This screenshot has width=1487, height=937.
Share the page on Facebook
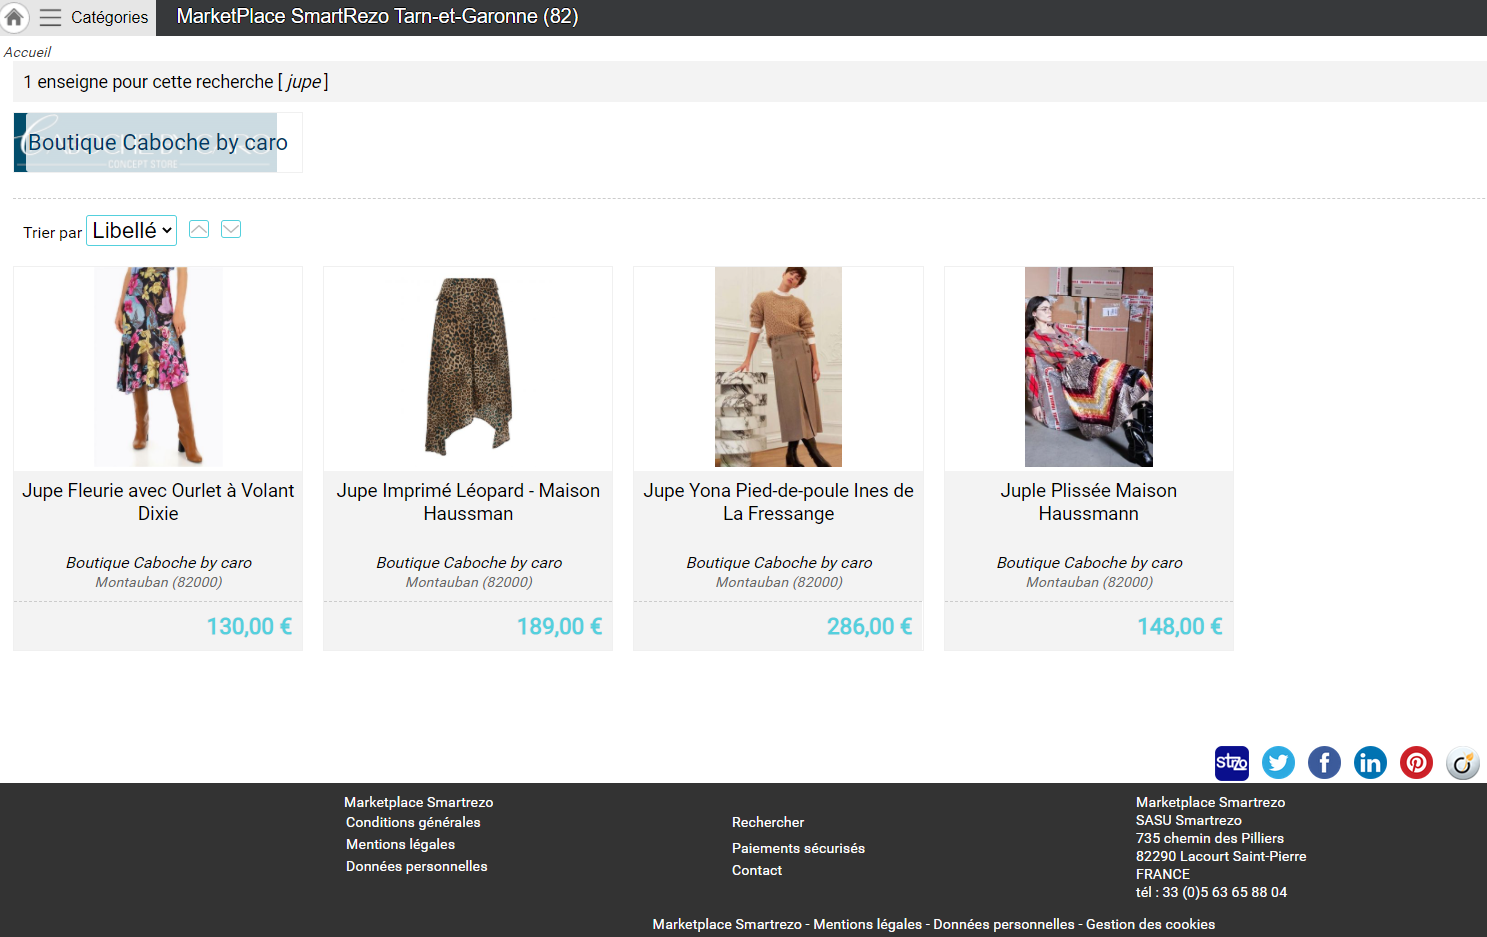[x=1324, y=763]
